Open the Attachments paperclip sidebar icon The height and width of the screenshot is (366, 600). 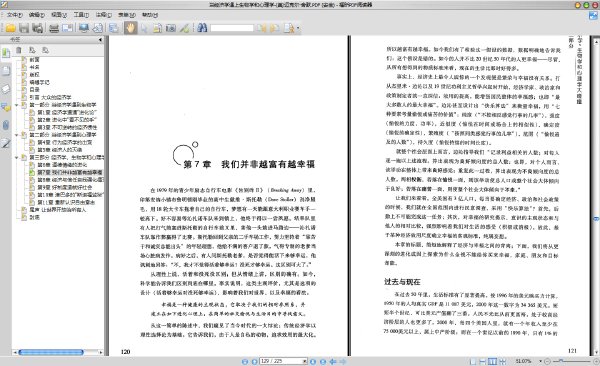click(6, 125)
